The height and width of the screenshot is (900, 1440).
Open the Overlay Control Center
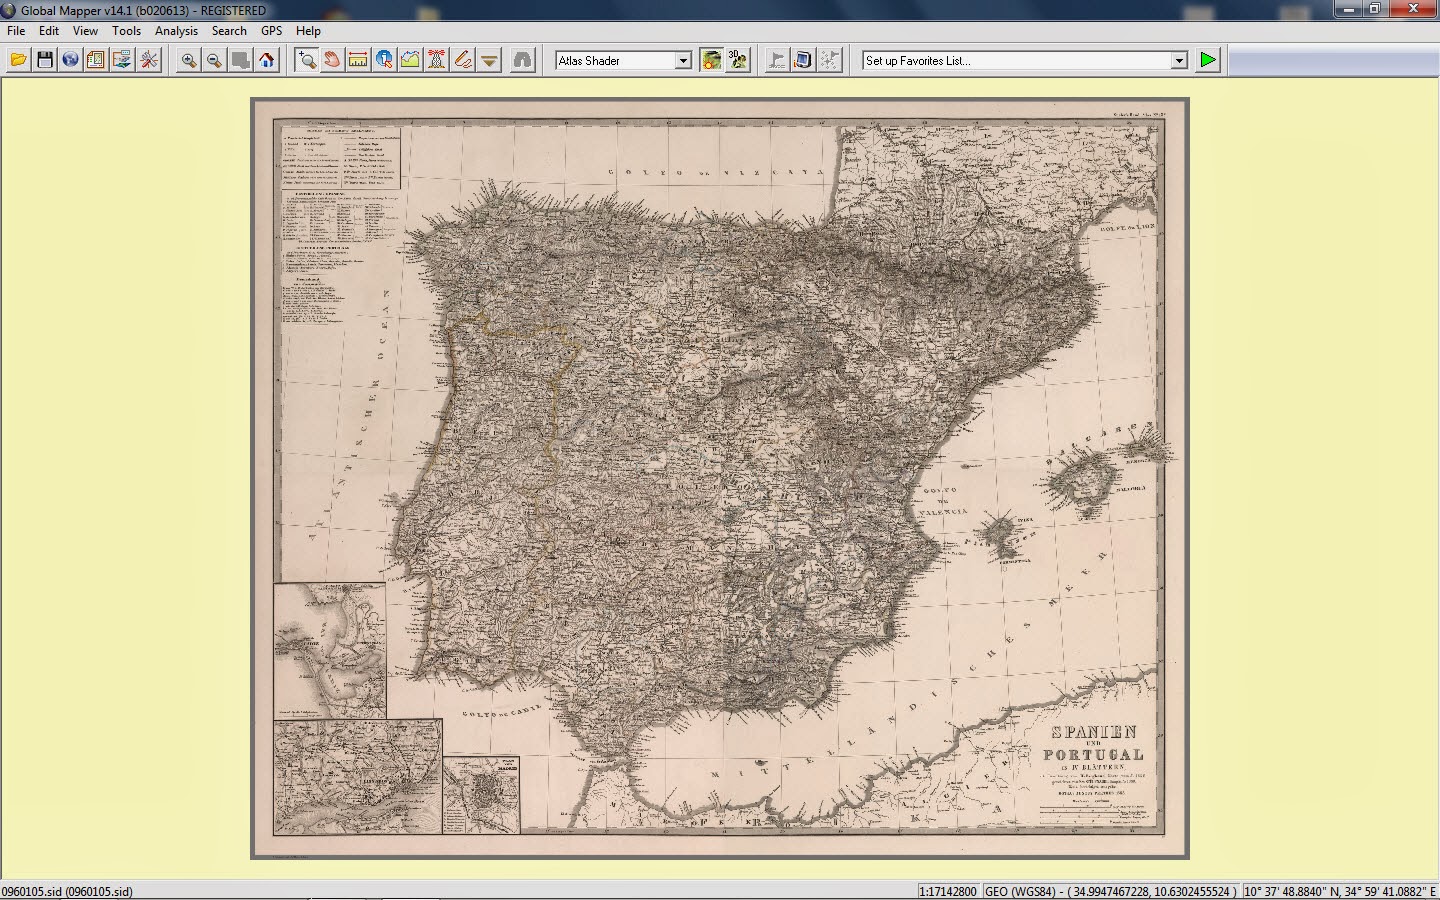[94, 59]
